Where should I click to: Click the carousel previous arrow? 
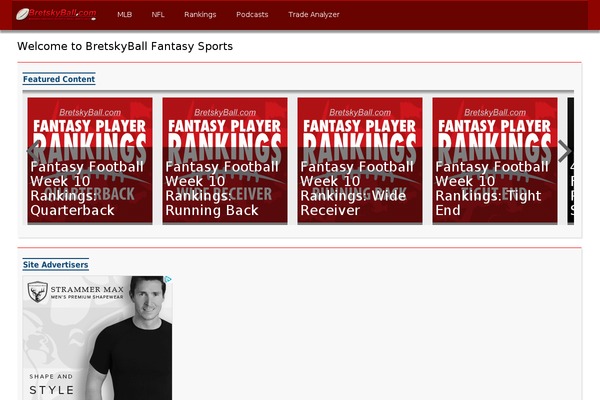[33, 151]
